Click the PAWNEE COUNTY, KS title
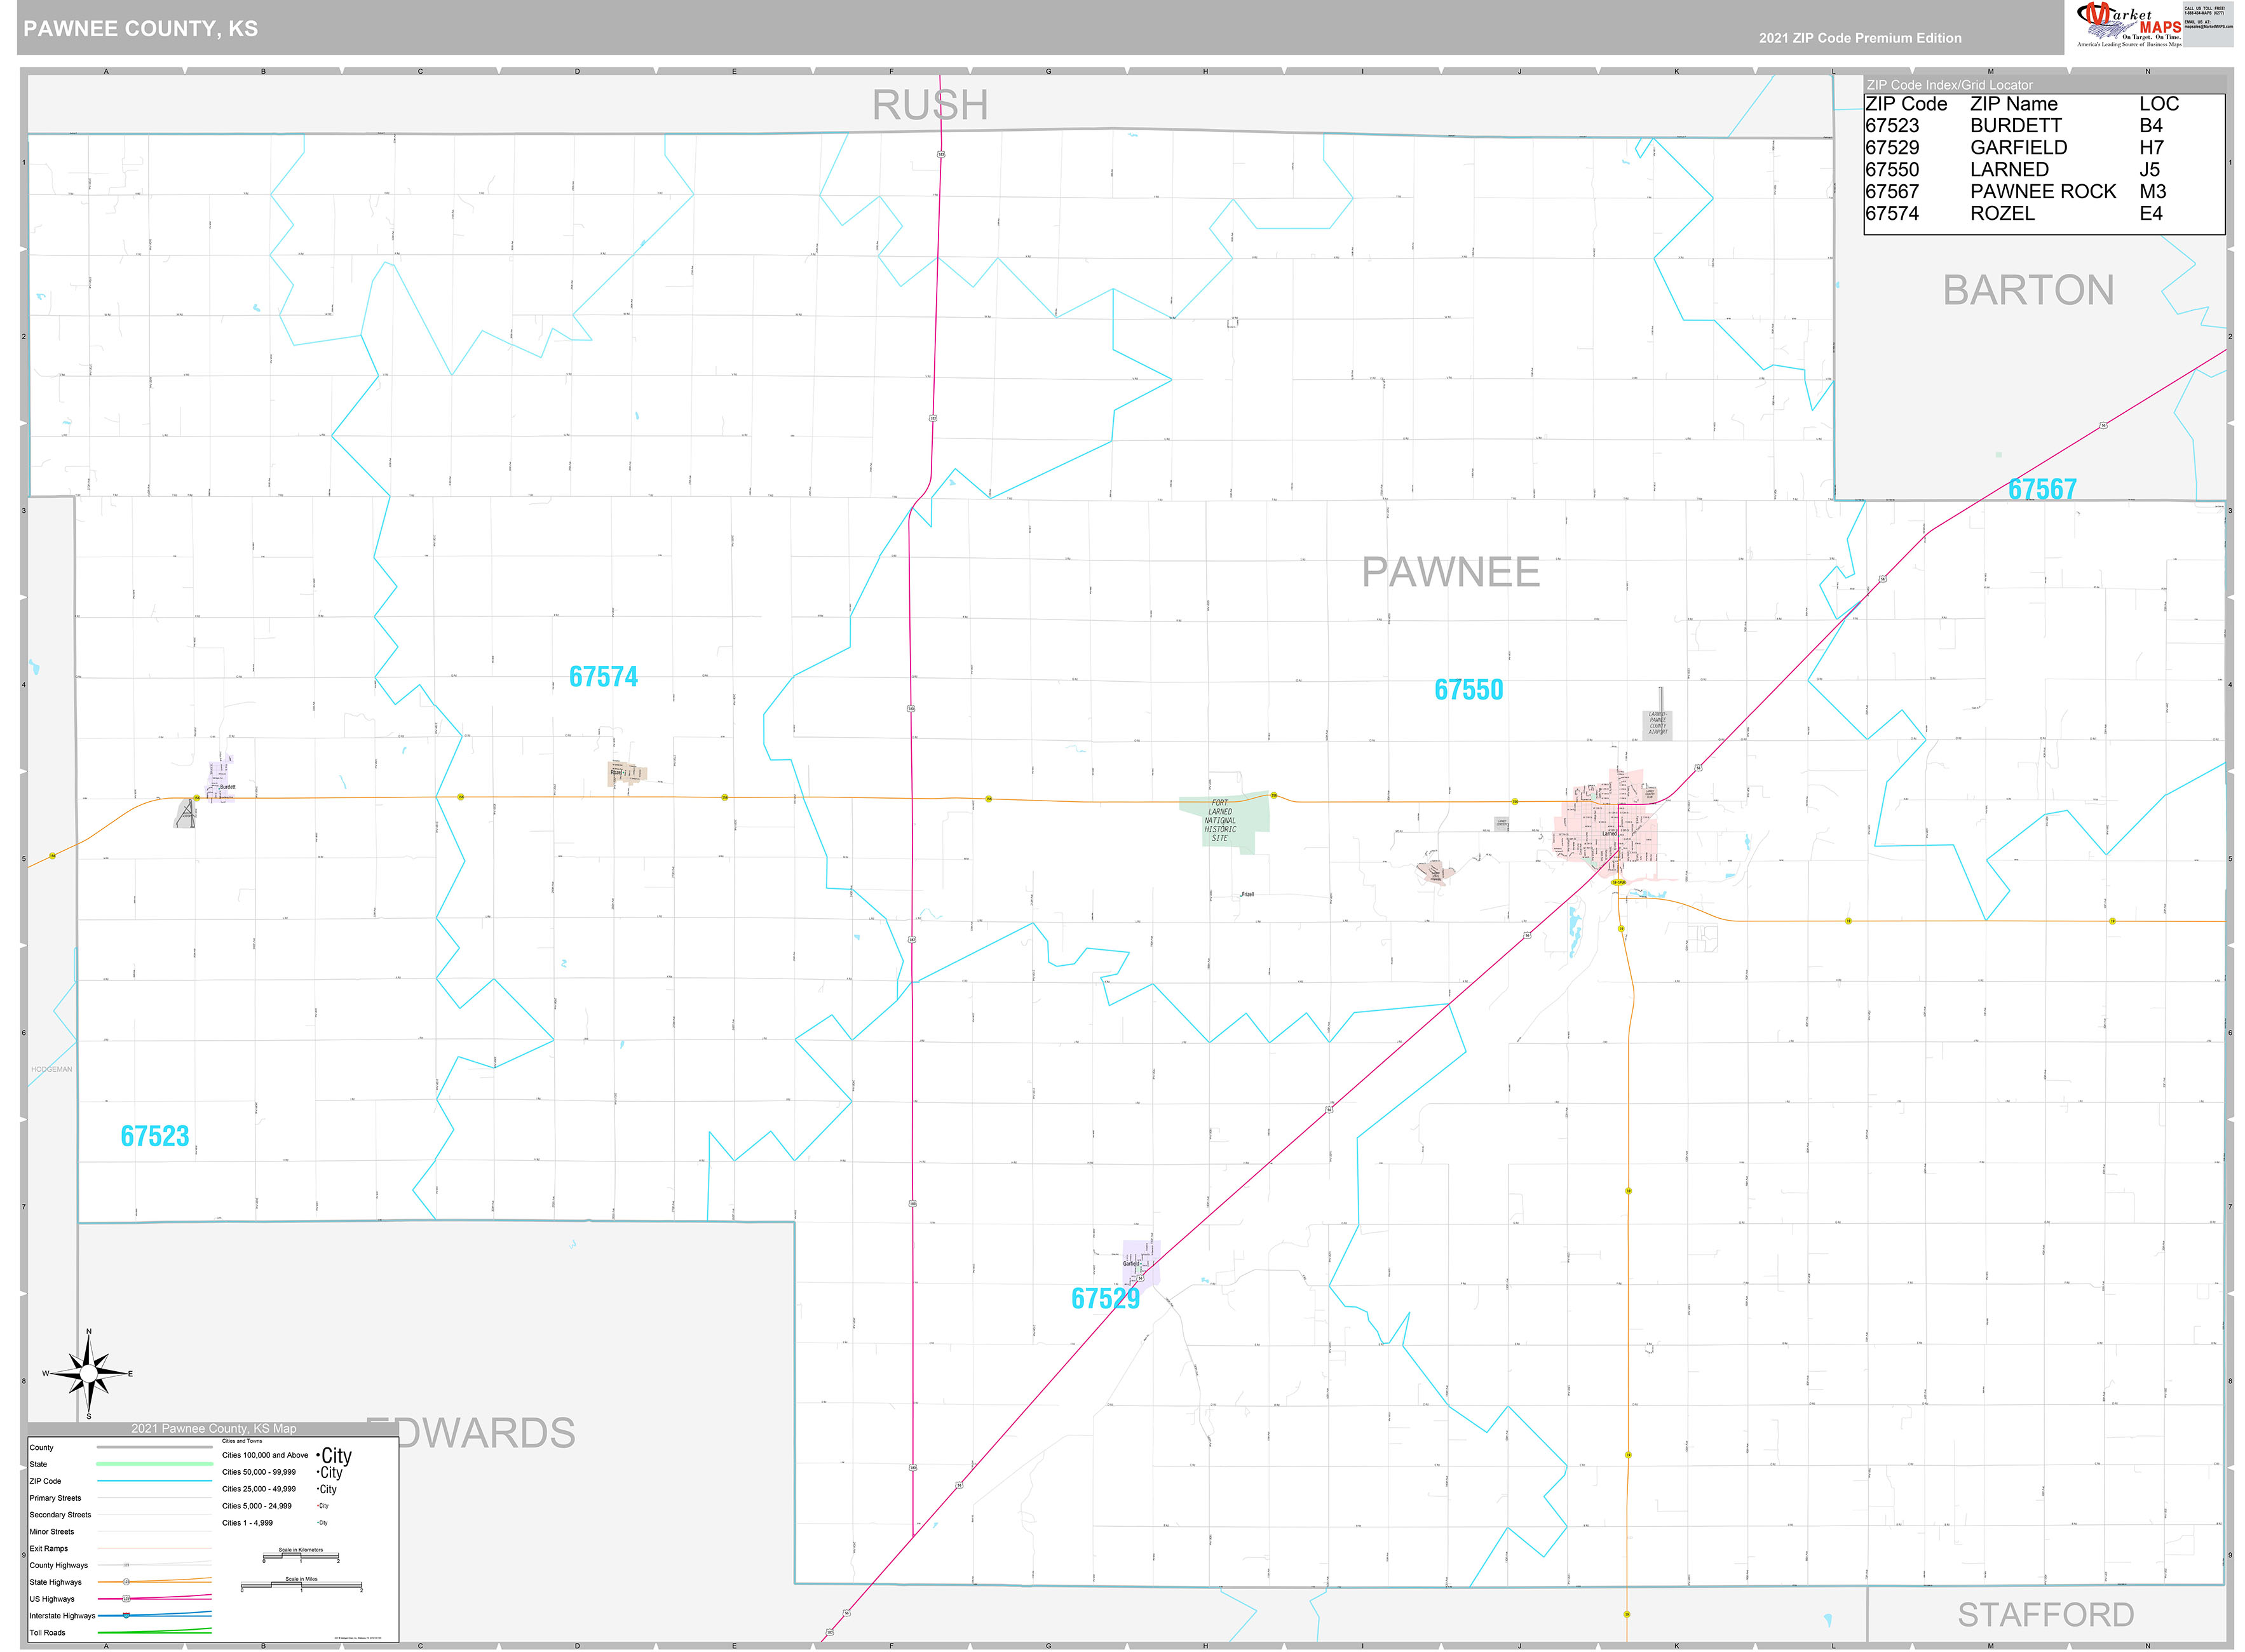The height and width of the screenshot is (1652, 2245). (x=140, y=29)
